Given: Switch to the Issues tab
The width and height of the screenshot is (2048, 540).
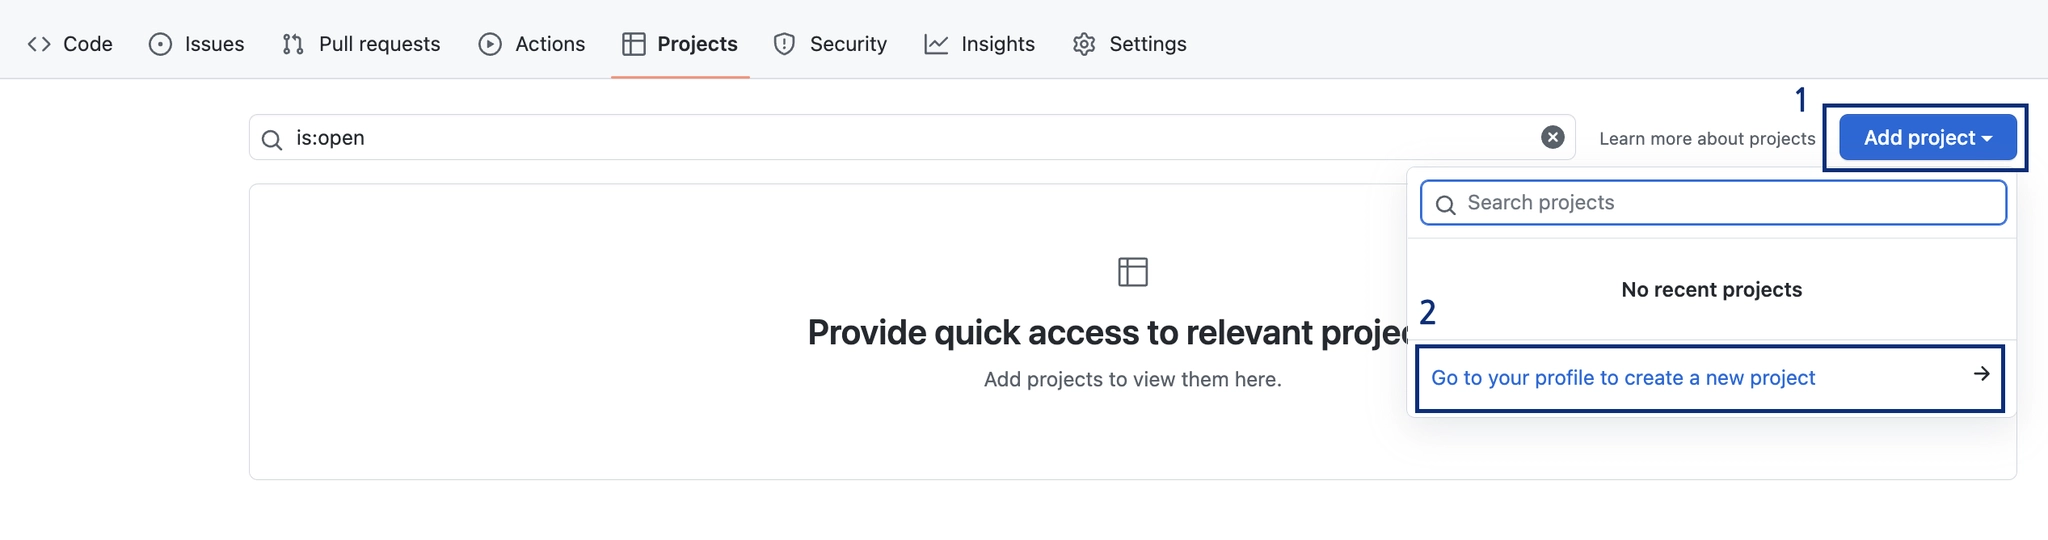Looking at the screenshot, I should [x=214, y=44].
